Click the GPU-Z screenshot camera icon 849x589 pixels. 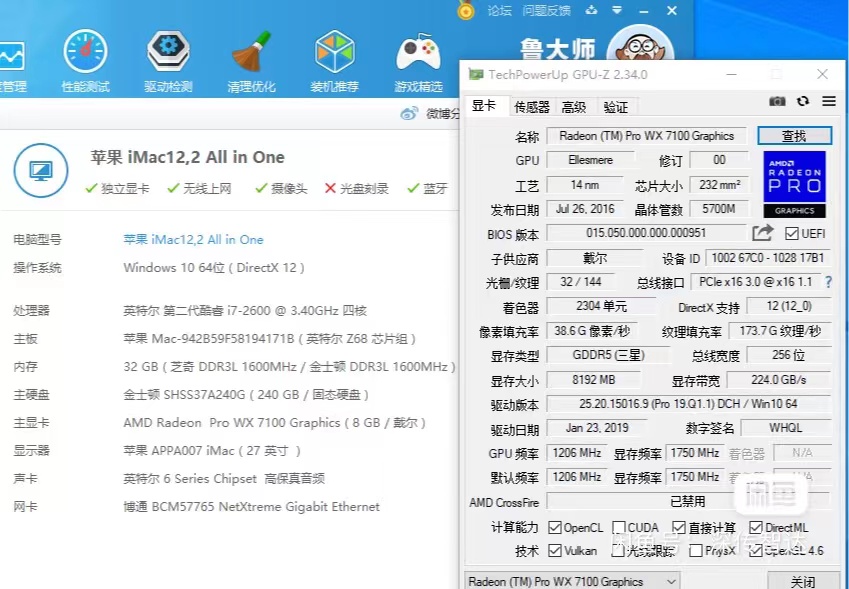[777, 101]
